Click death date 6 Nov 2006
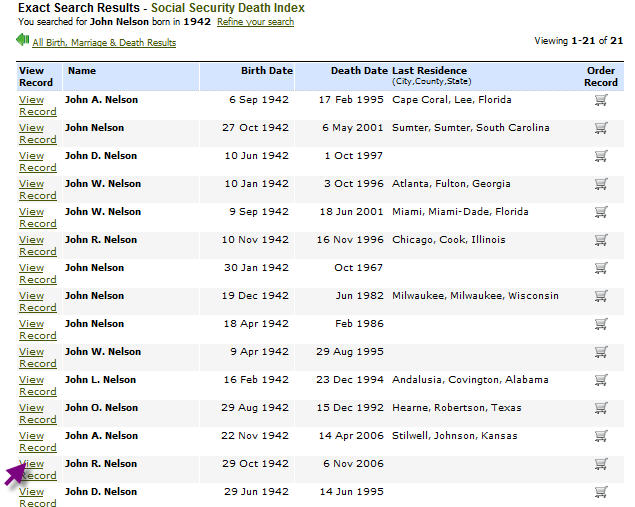Image resolution: width=635 pixels, height=507 pixels. click(353, 463)
